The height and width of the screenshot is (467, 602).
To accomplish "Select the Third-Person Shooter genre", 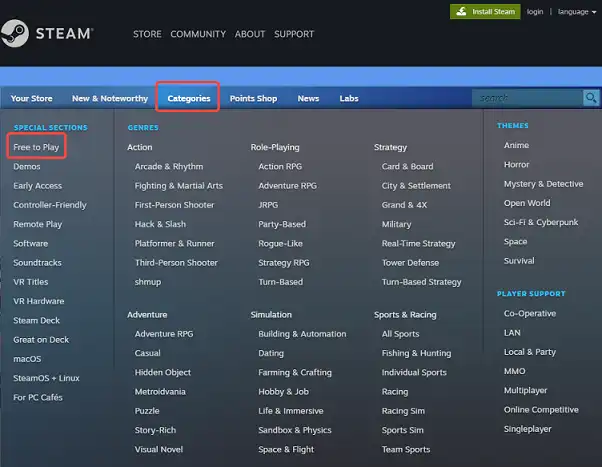I will [x=176, y=263].
